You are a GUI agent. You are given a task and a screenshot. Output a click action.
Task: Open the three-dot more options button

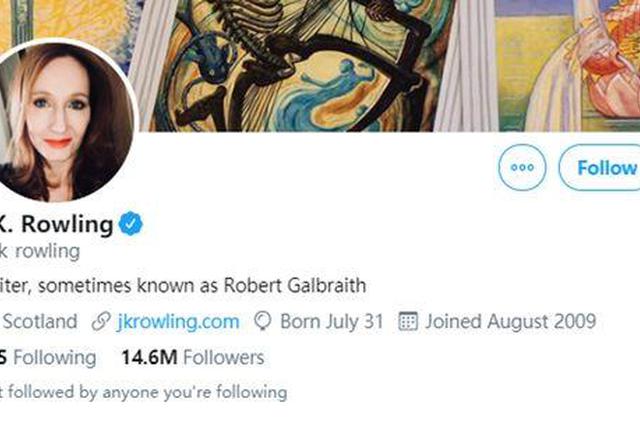pyautogui.click(x=522, y=167)
